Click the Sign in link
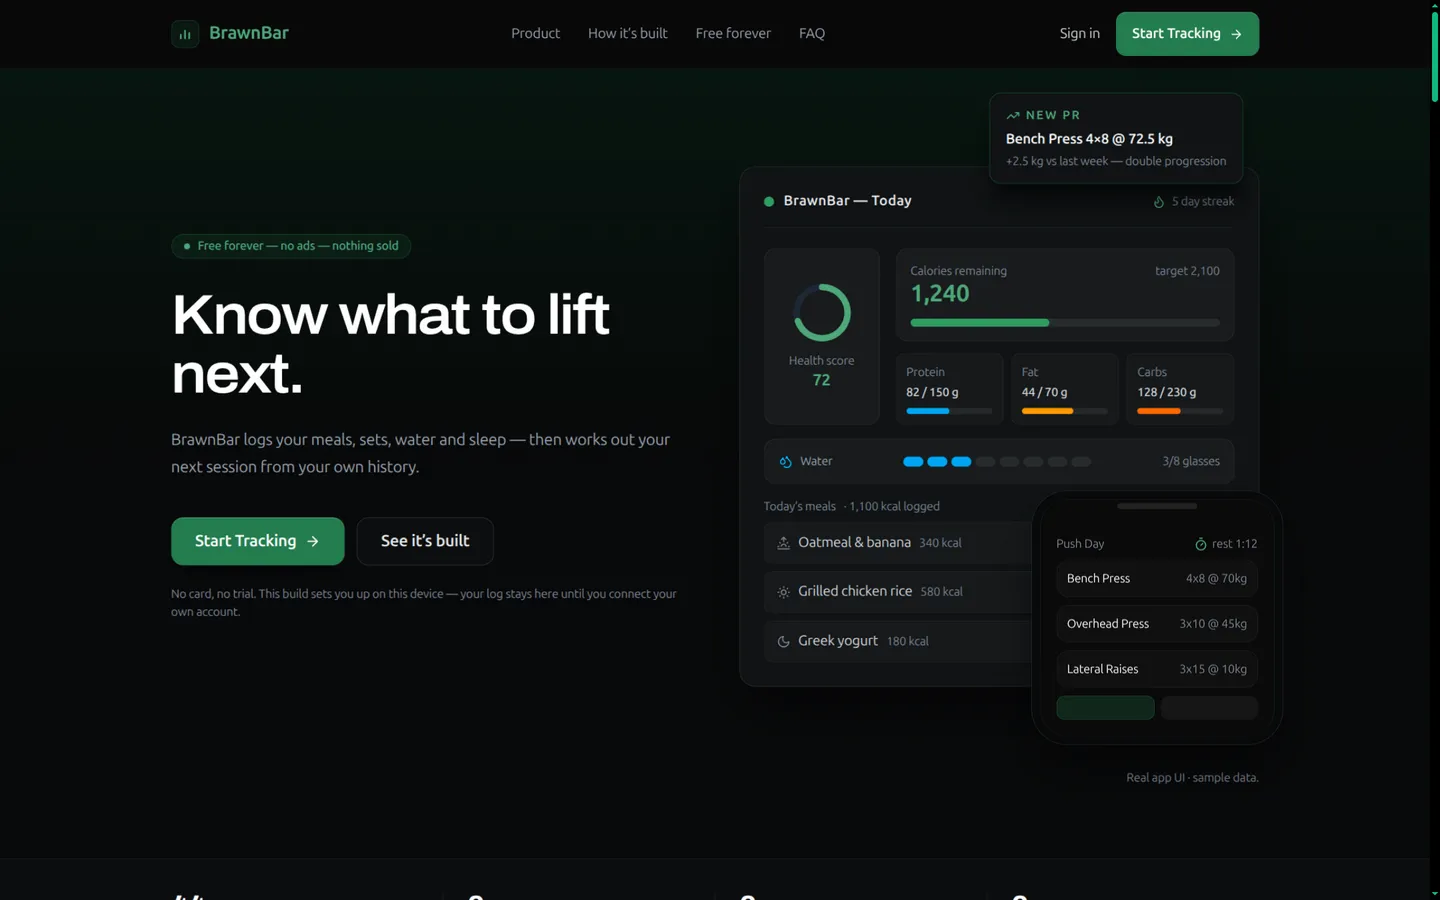 [x=1079, y=34]
